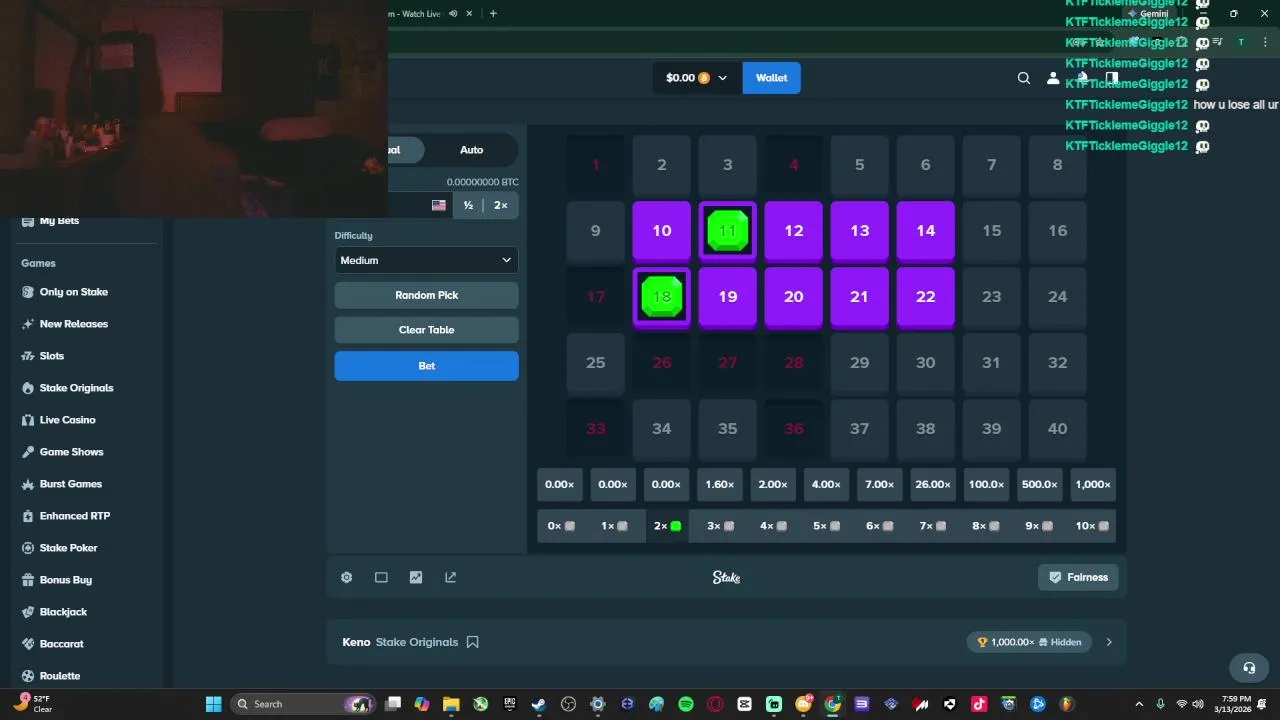Select Keno tile 30
The width and height of the screenshot is (1280, 720).
[926, 363]
